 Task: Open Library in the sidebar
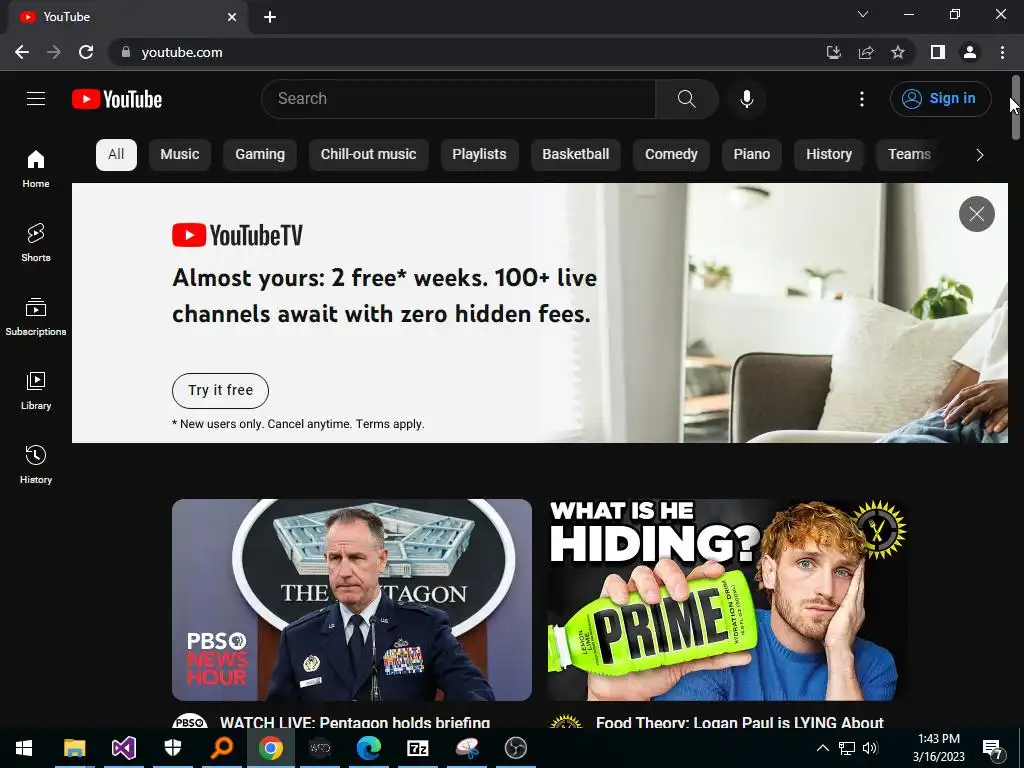click(36, 391)
